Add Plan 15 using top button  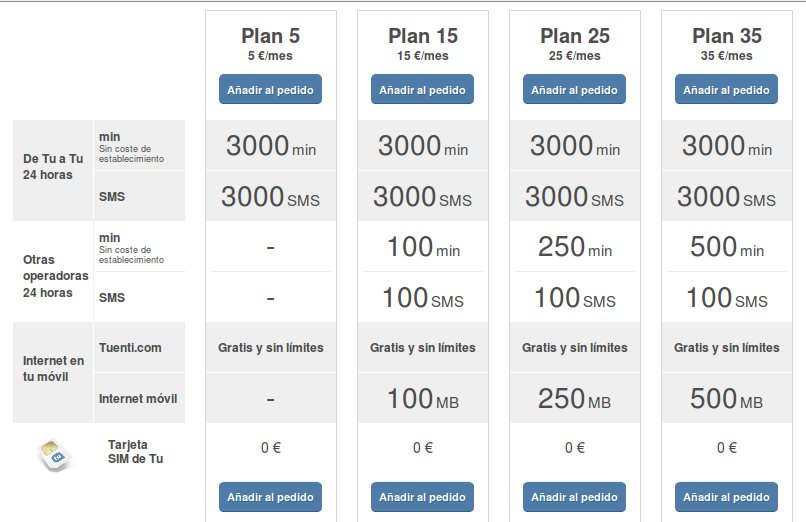tap(423, 89)
